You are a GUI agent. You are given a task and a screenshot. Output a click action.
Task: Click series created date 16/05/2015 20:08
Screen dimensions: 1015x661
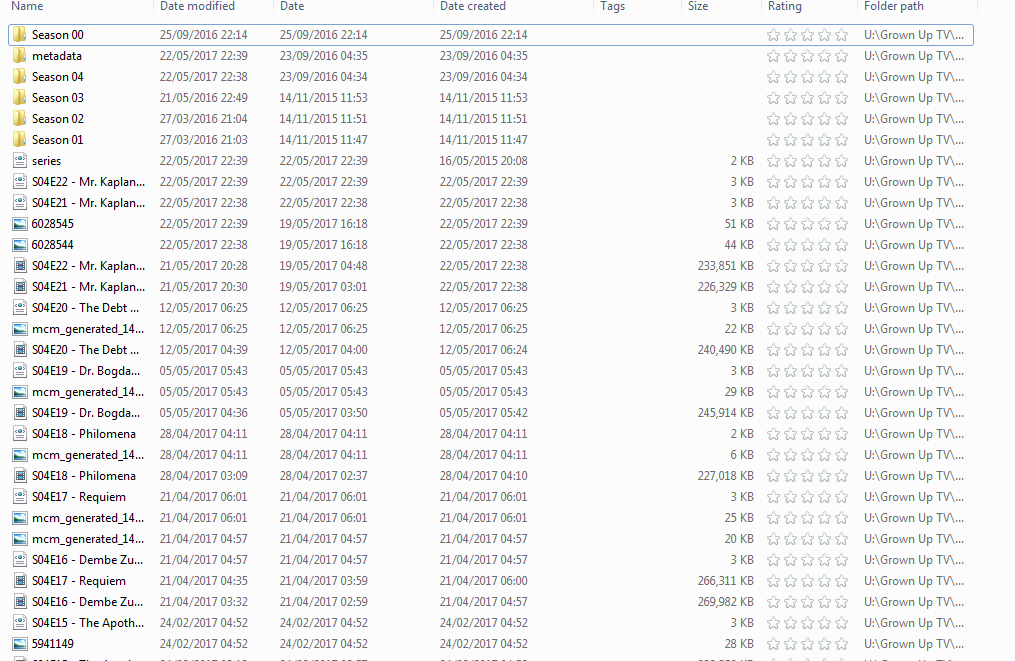click(484, 161)
